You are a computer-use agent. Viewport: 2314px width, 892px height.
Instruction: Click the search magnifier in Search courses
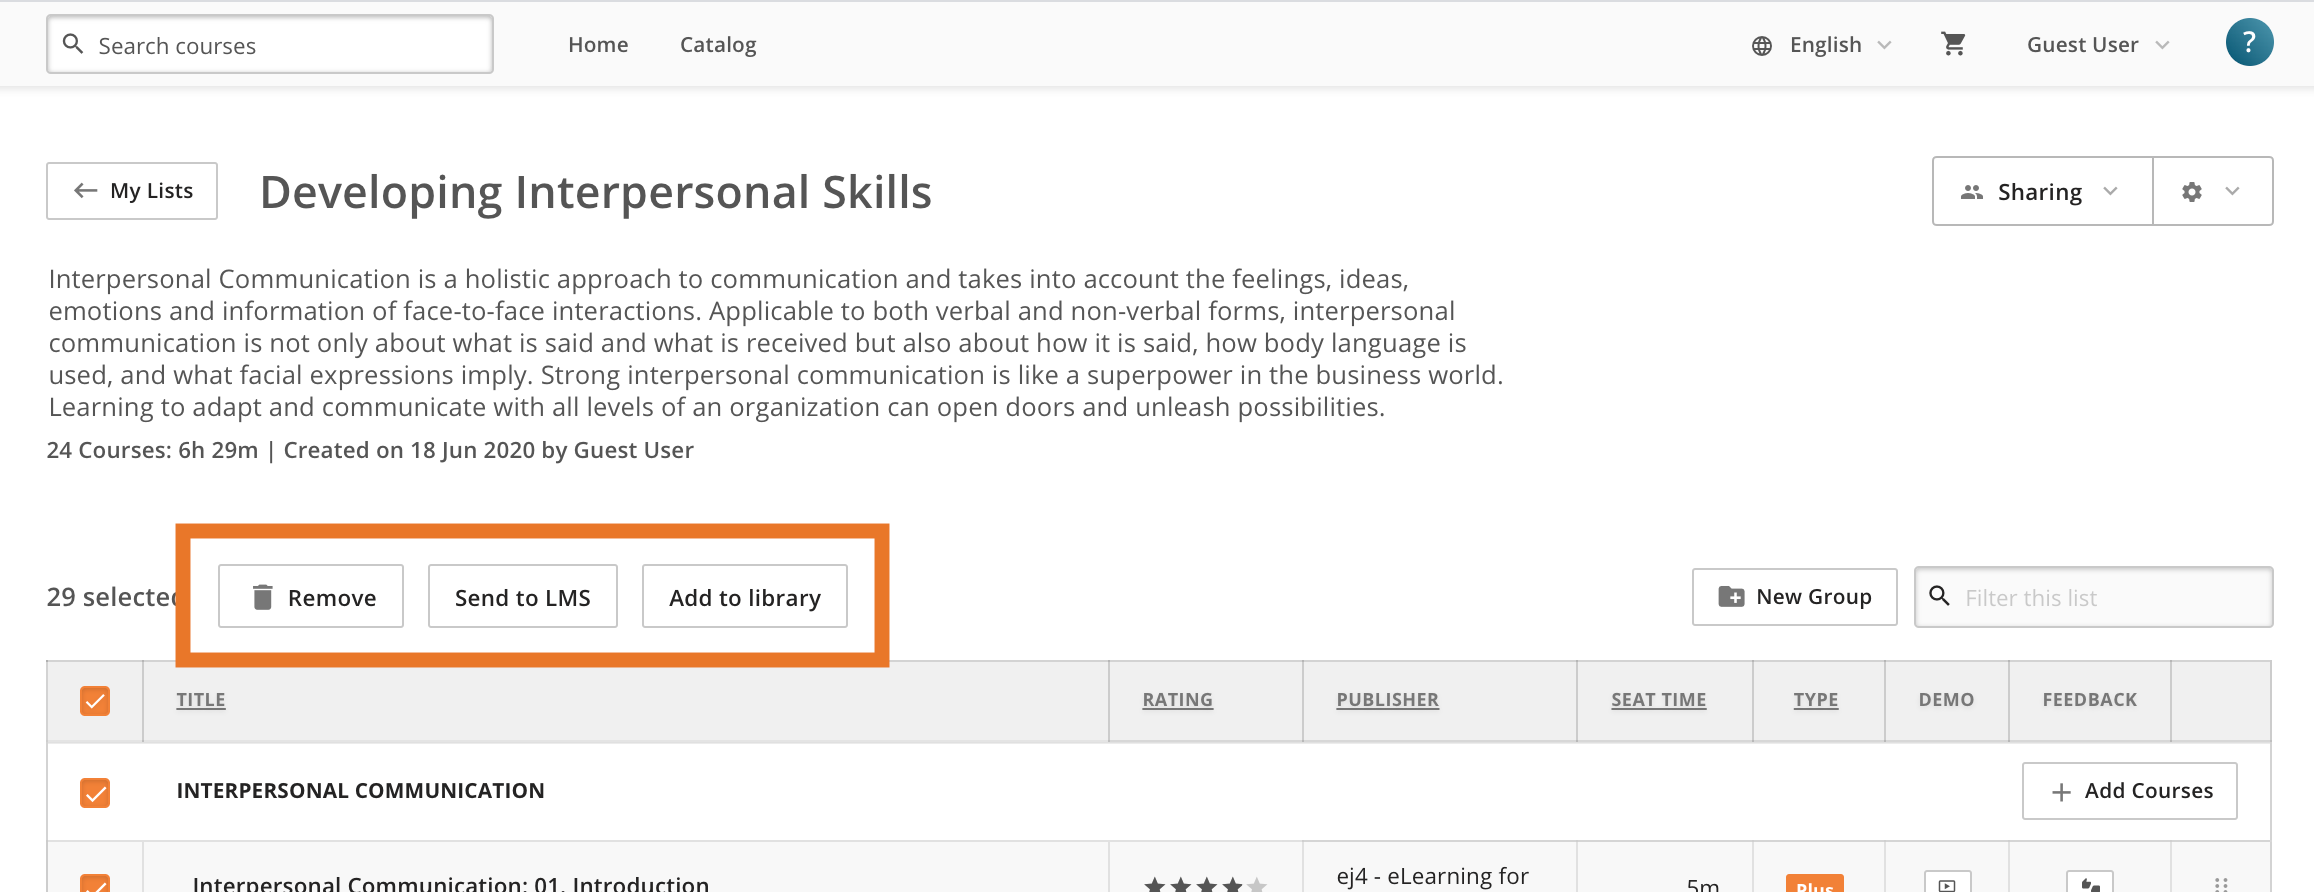[73, 44]
